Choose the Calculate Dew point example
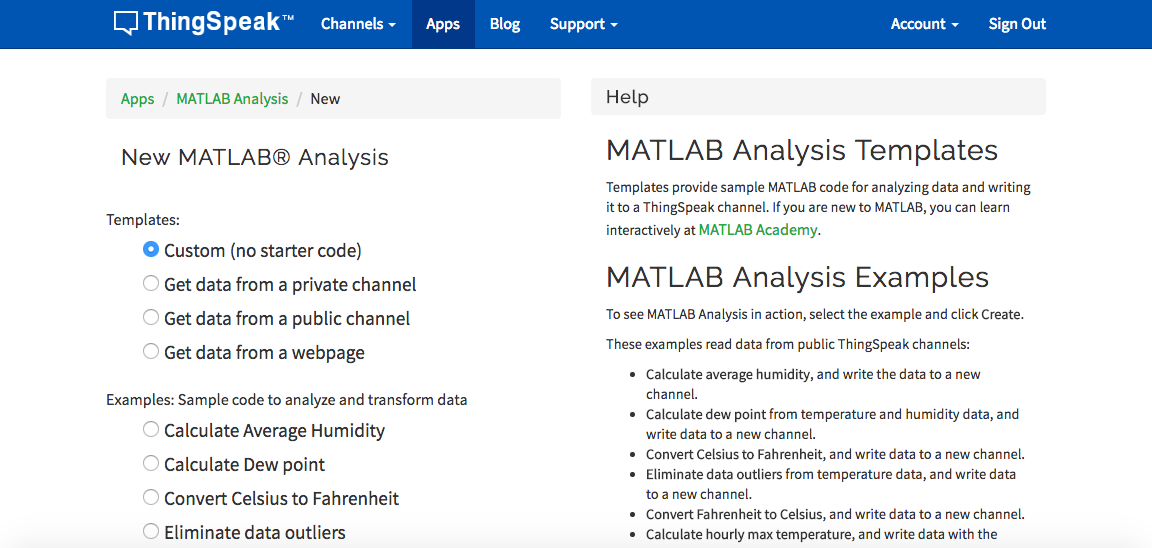 (151, 464)
